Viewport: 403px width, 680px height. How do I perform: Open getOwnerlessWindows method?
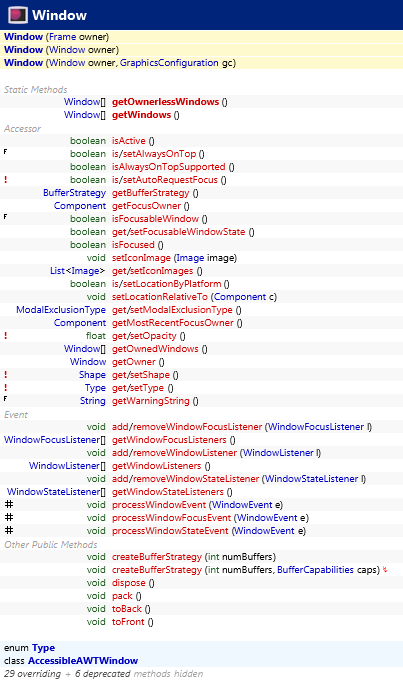pyautogui.click(x=165, y=102)
